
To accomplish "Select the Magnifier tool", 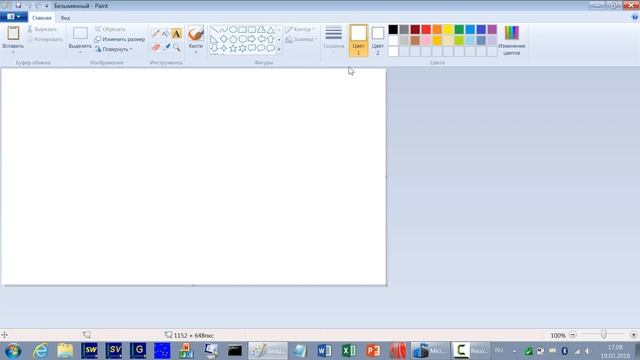I will (176, 47).
